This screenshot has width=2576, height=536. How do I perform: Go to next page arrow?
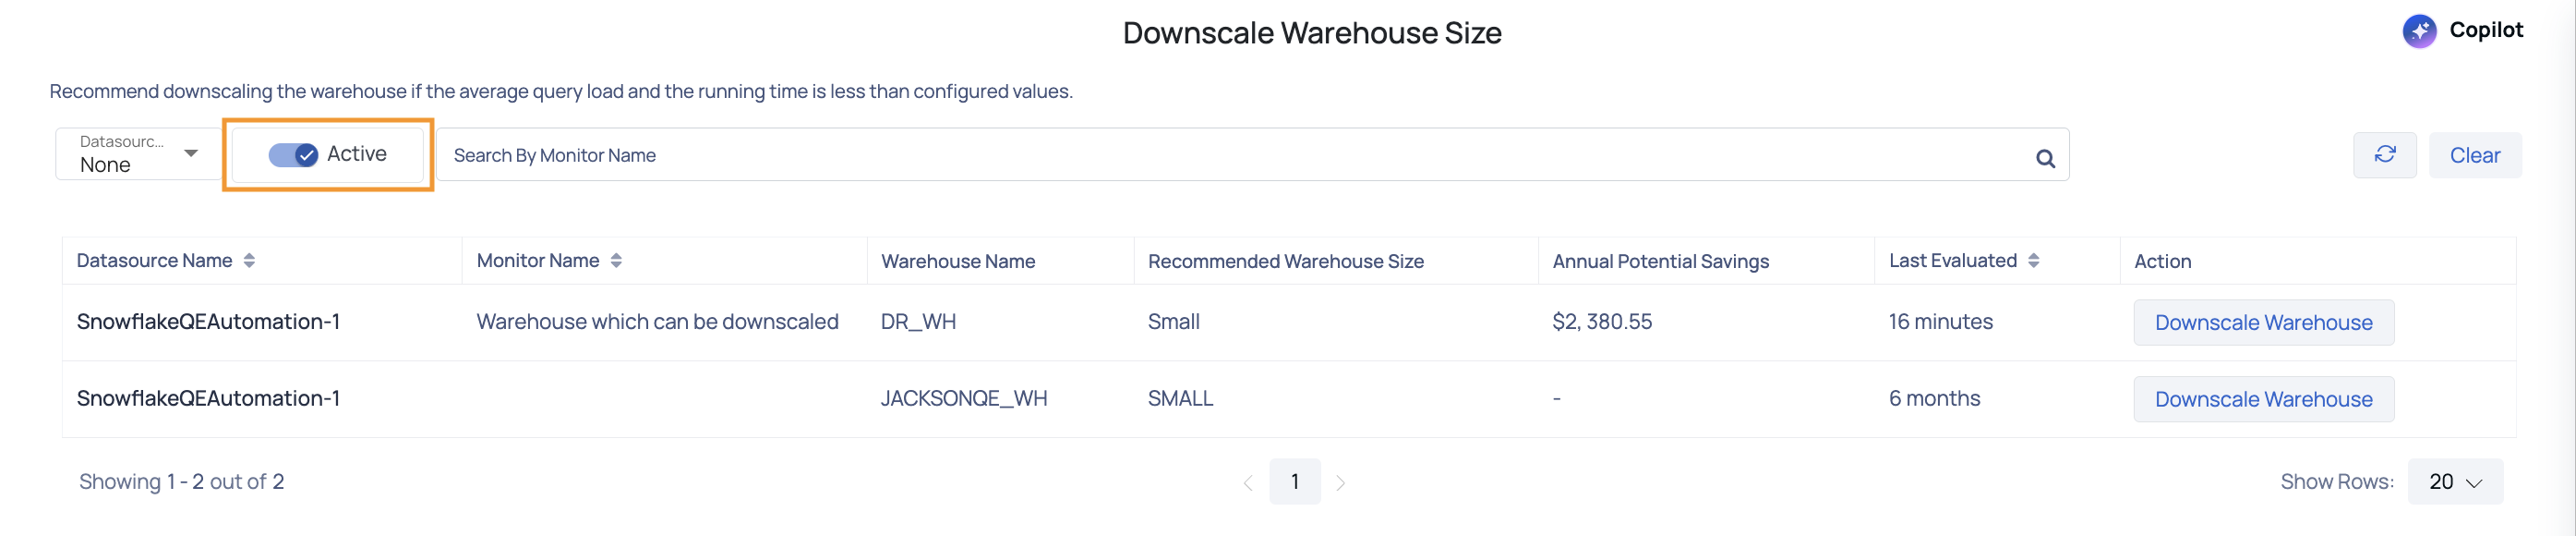point(1341,483)
